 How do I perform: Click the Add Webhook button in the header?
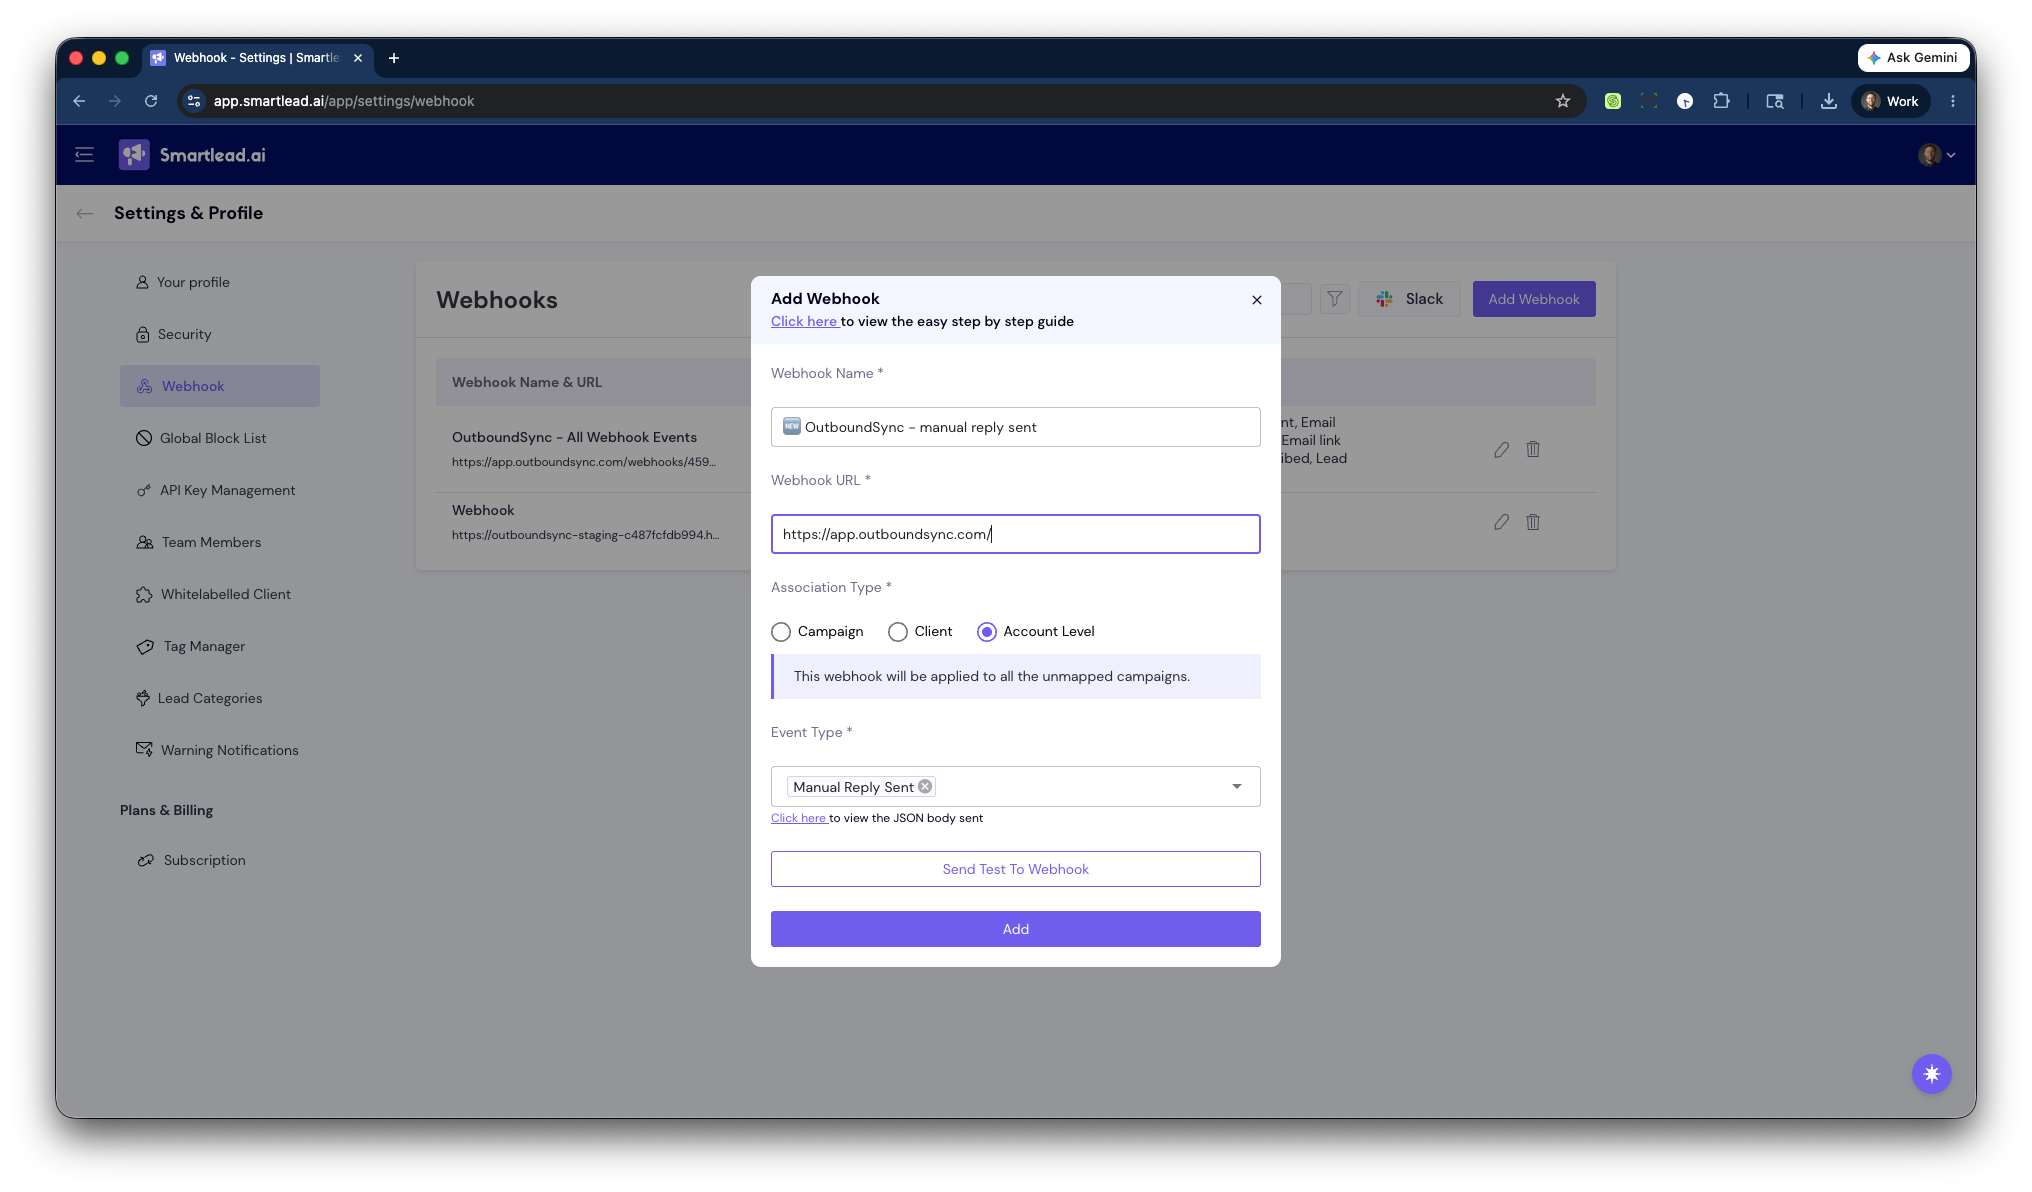[1534, 299]
